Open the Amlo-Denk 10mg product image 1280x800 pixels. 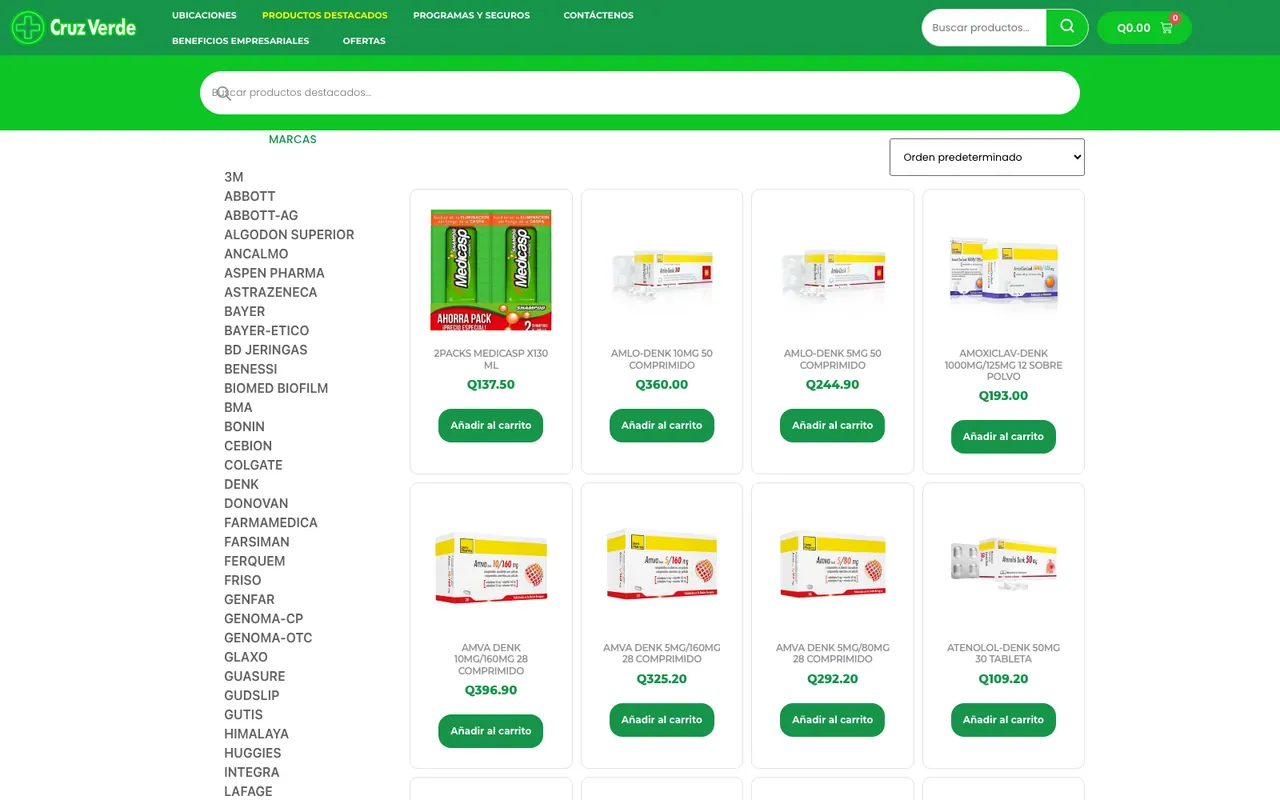662,270
